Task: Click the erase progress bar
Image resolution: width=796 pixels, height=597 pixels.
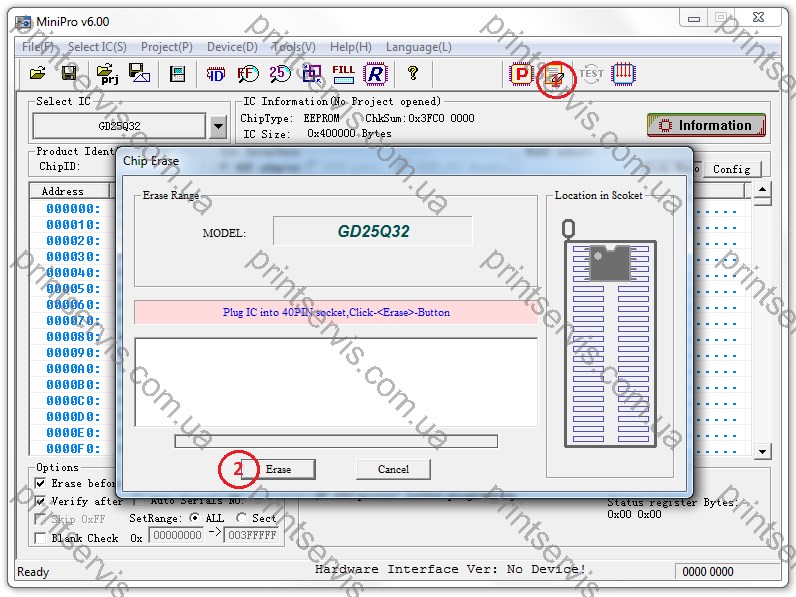Action: click(x=336, y=441)
